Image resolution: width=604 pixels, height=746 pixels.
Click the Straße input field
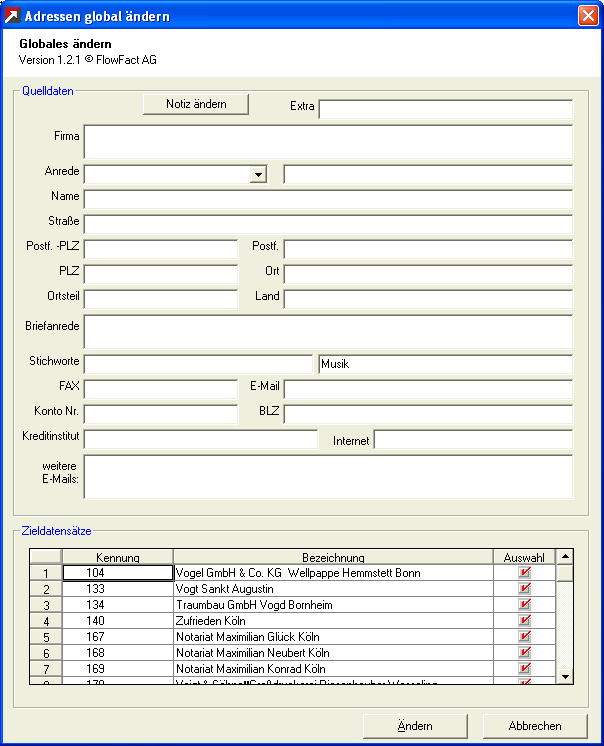pos(328,225)
